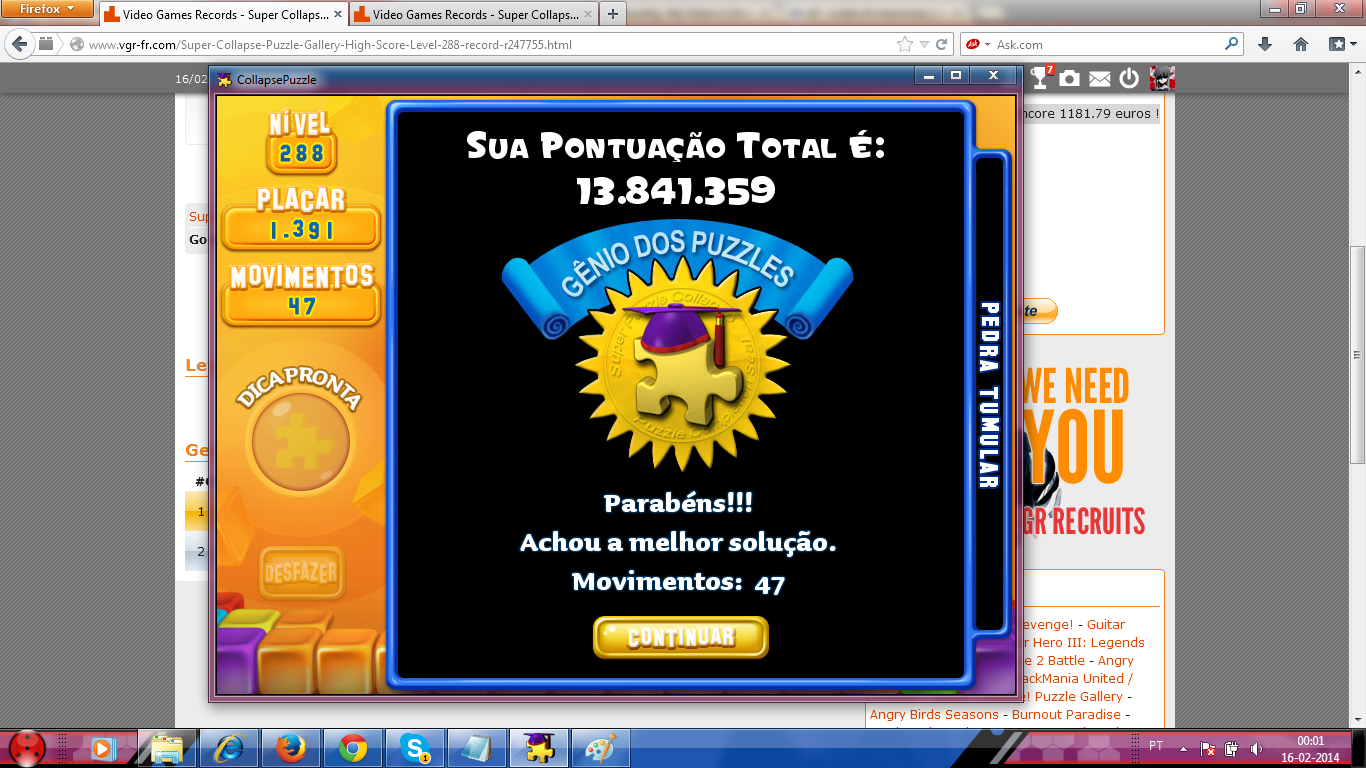The width and height of the screenshot is (1366, 768).
Task: Open the Firefox menu dropdown button
Action: point(48,9)
